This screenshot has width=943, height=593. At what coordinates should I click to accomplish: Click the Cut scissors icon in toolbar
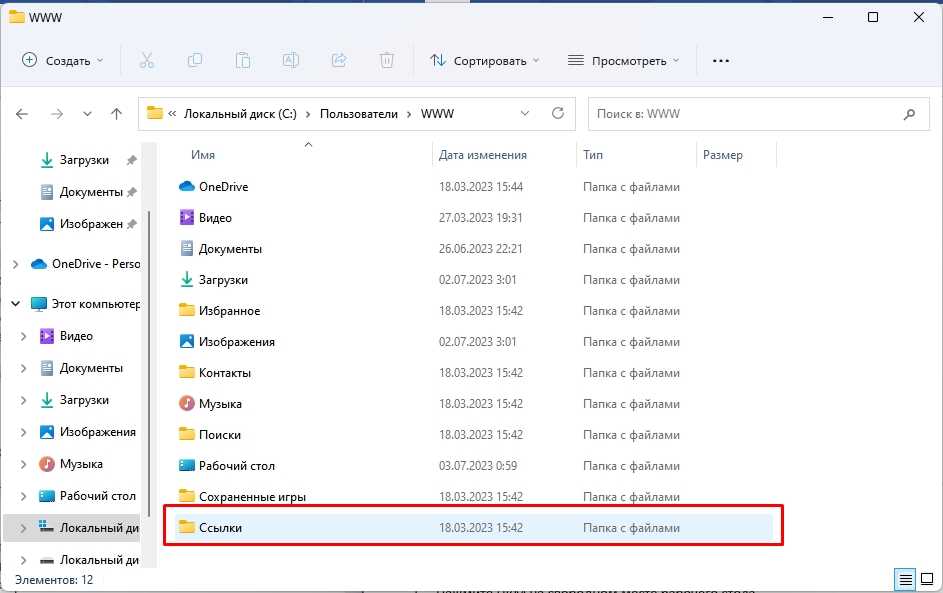click(147, 61)
